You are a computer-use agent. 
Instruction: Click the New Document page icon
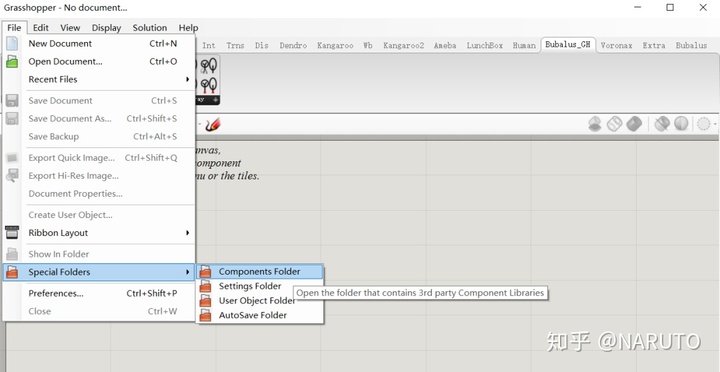tap(12, 44)
